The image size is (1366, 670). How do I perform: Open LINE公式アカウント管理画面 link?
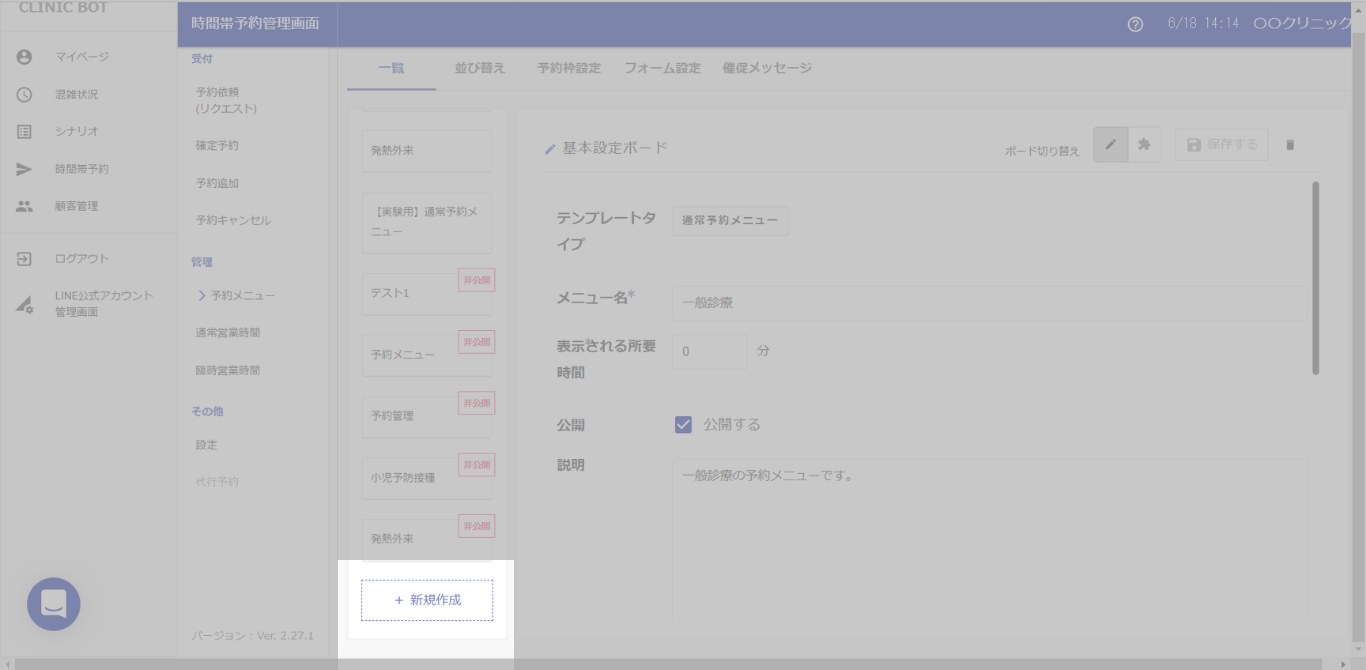tap(103, 304)
